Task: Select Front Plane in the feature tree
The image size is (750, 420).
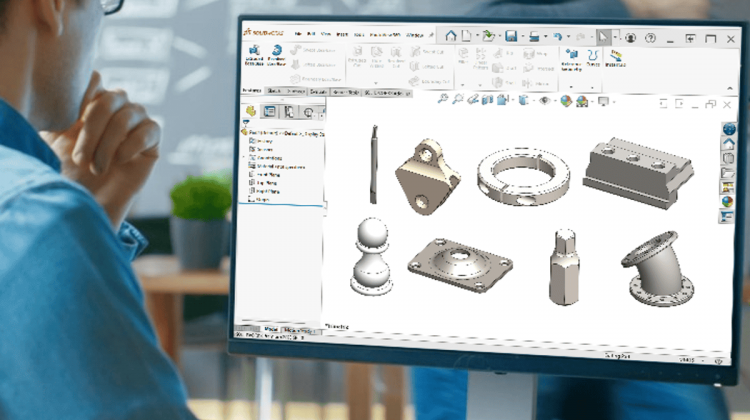Action: pos(264,175)
